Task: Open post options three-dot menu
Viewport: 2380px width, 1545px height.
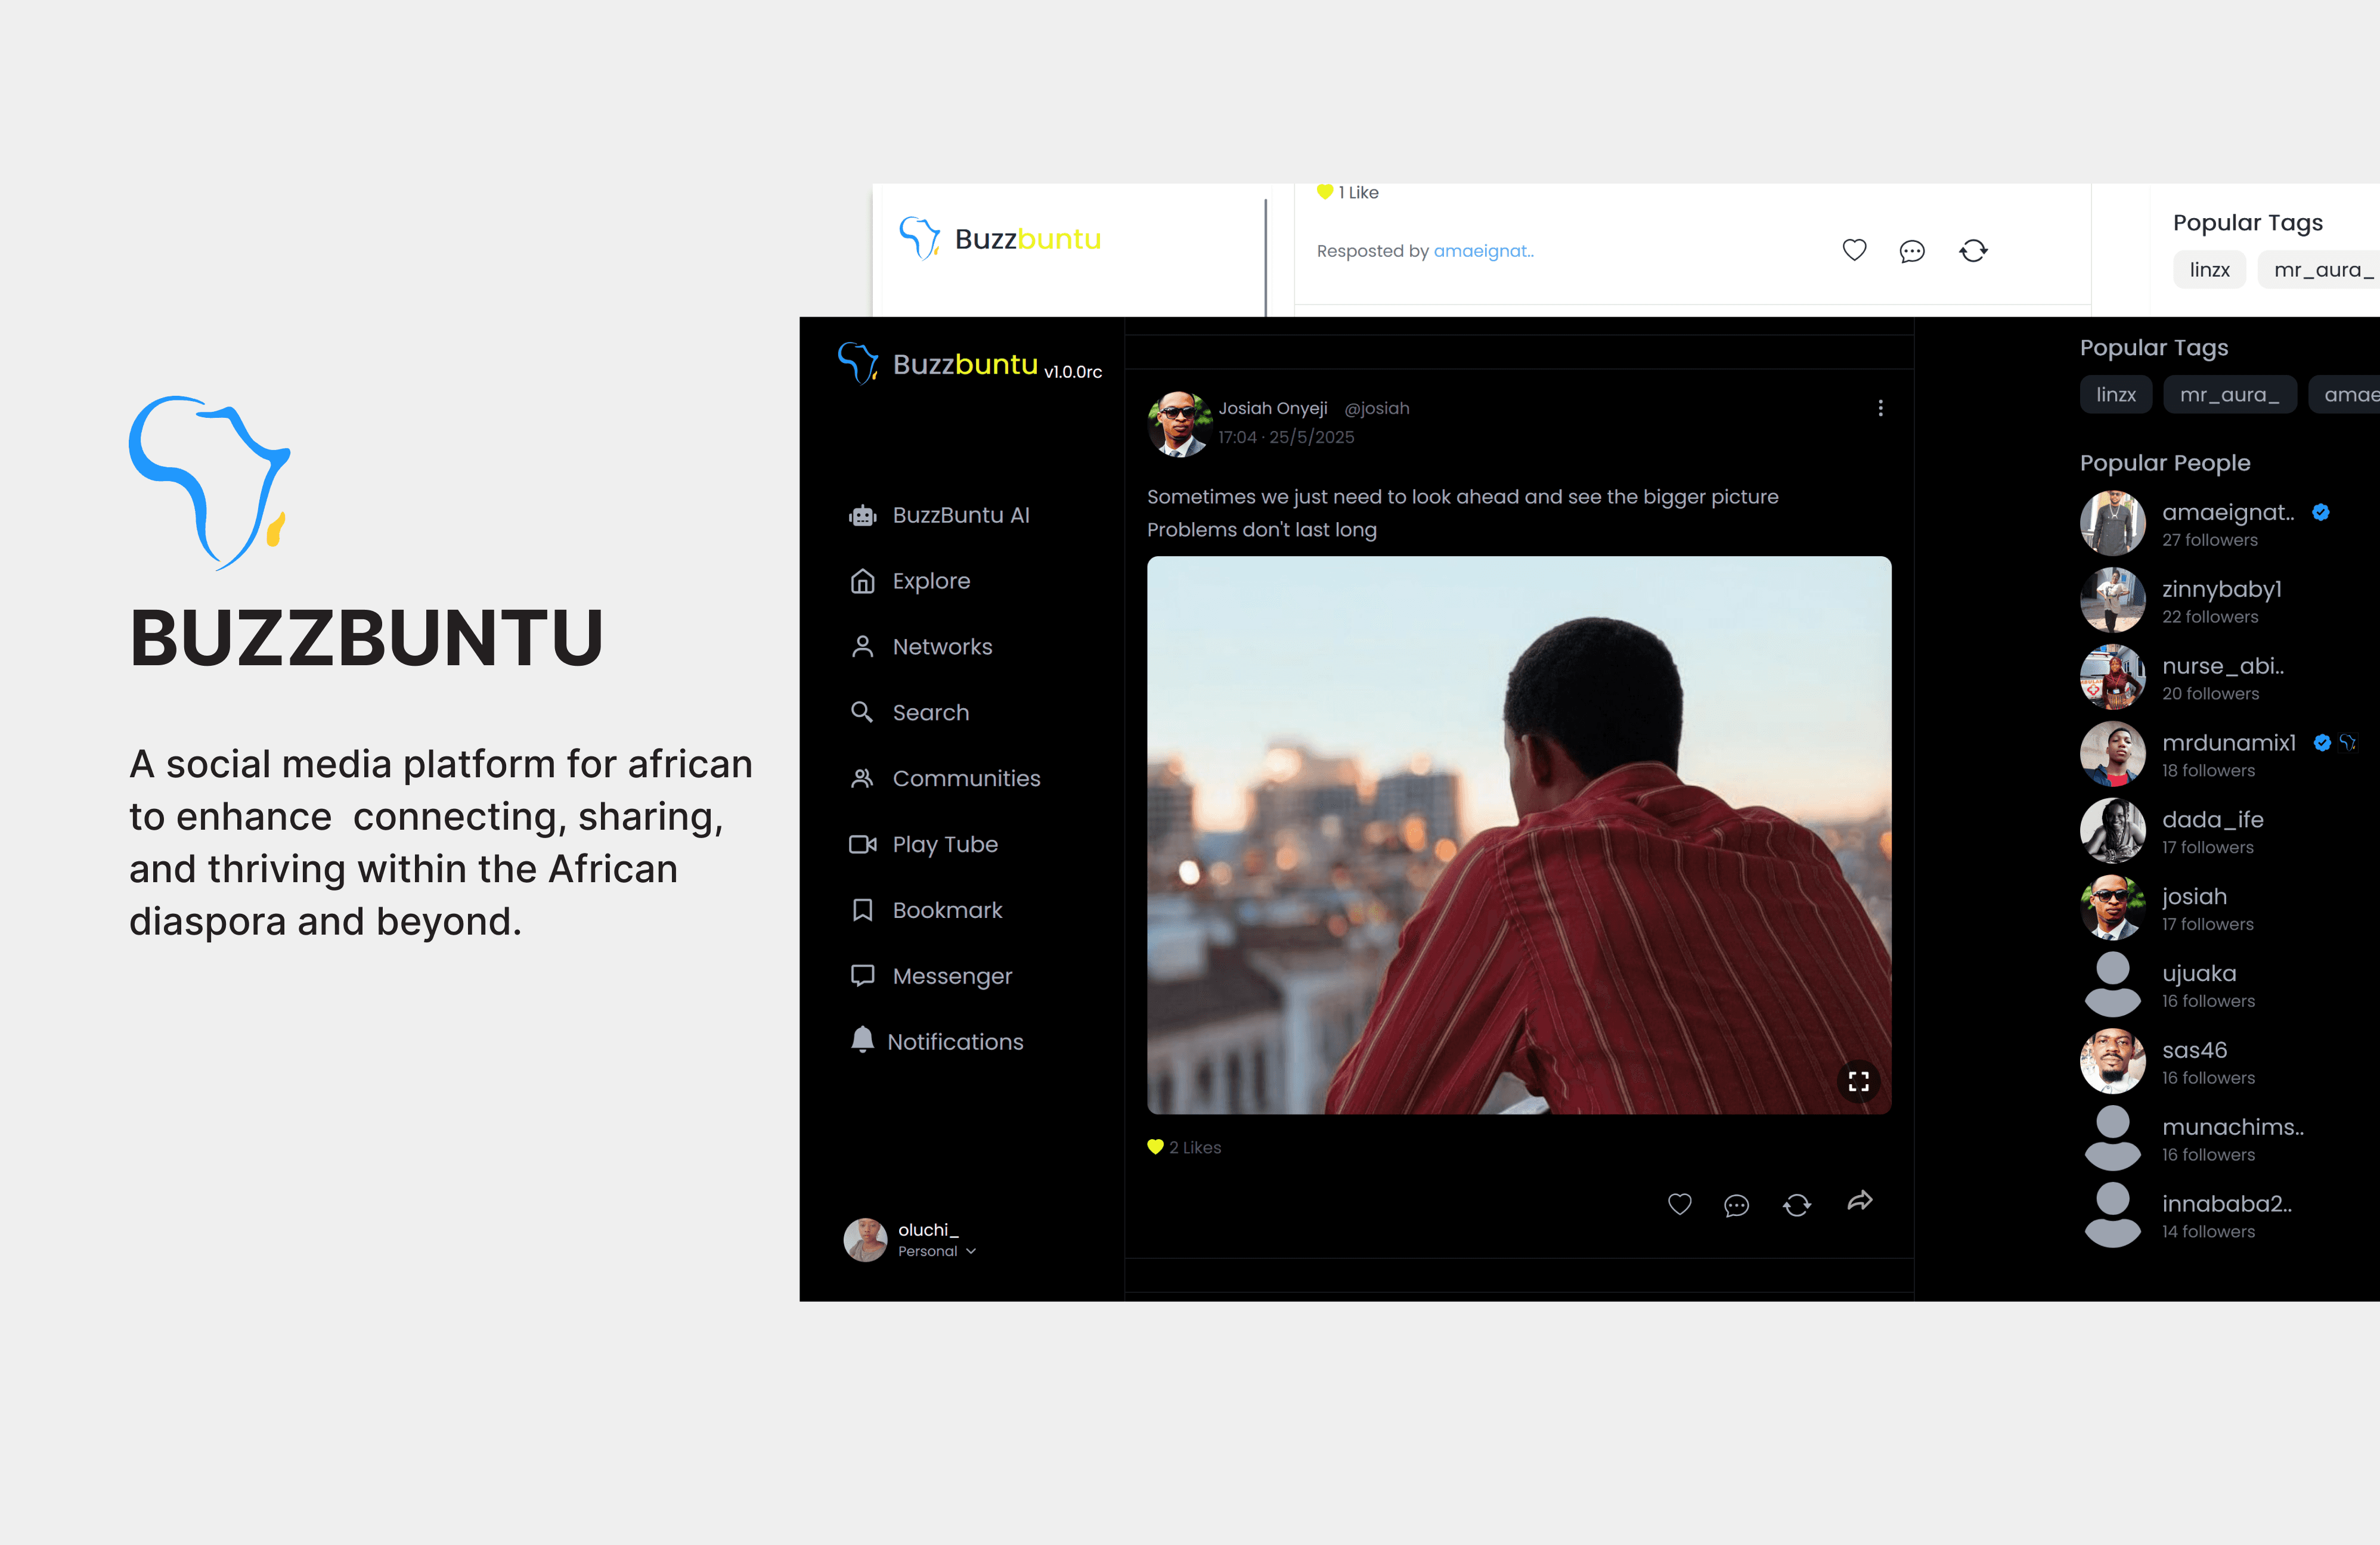Action: click(1880, 408)
